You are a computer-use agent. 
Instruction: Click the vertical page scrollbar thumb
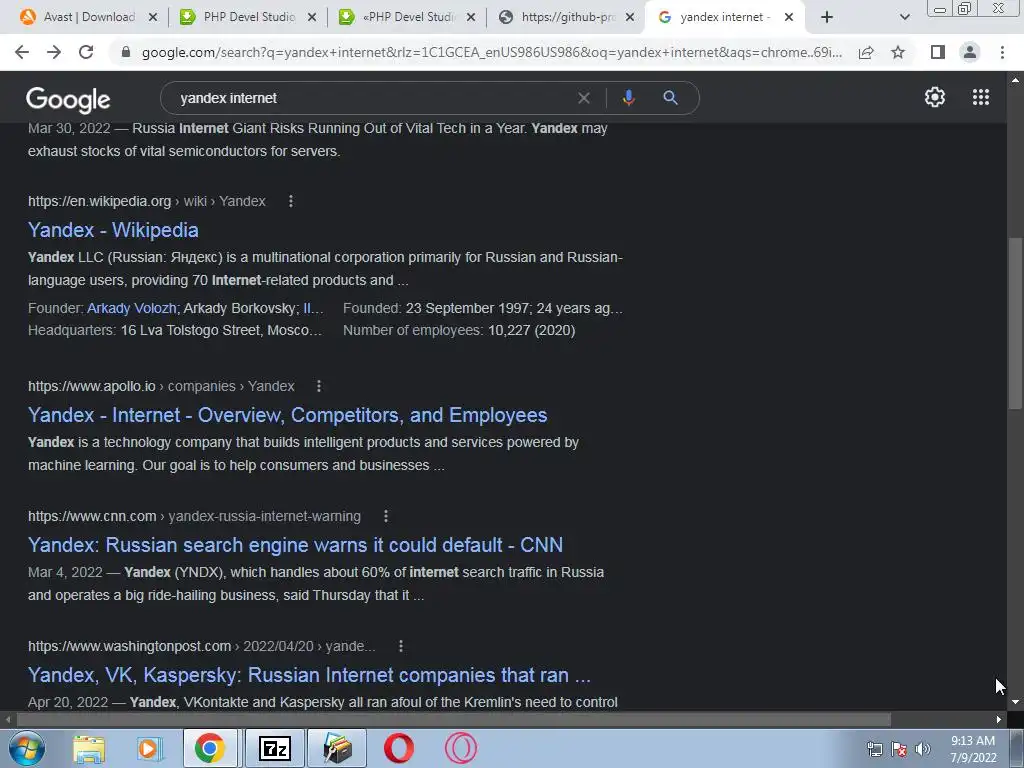pyautogui.click(x=1015, y=323)
